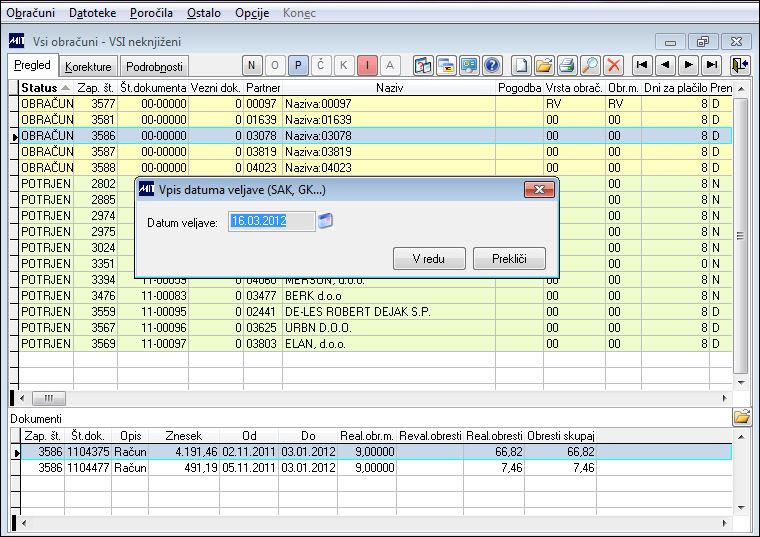
Task: Click the monitor screen toolbar icon
Action: click(x=469, y=65)
